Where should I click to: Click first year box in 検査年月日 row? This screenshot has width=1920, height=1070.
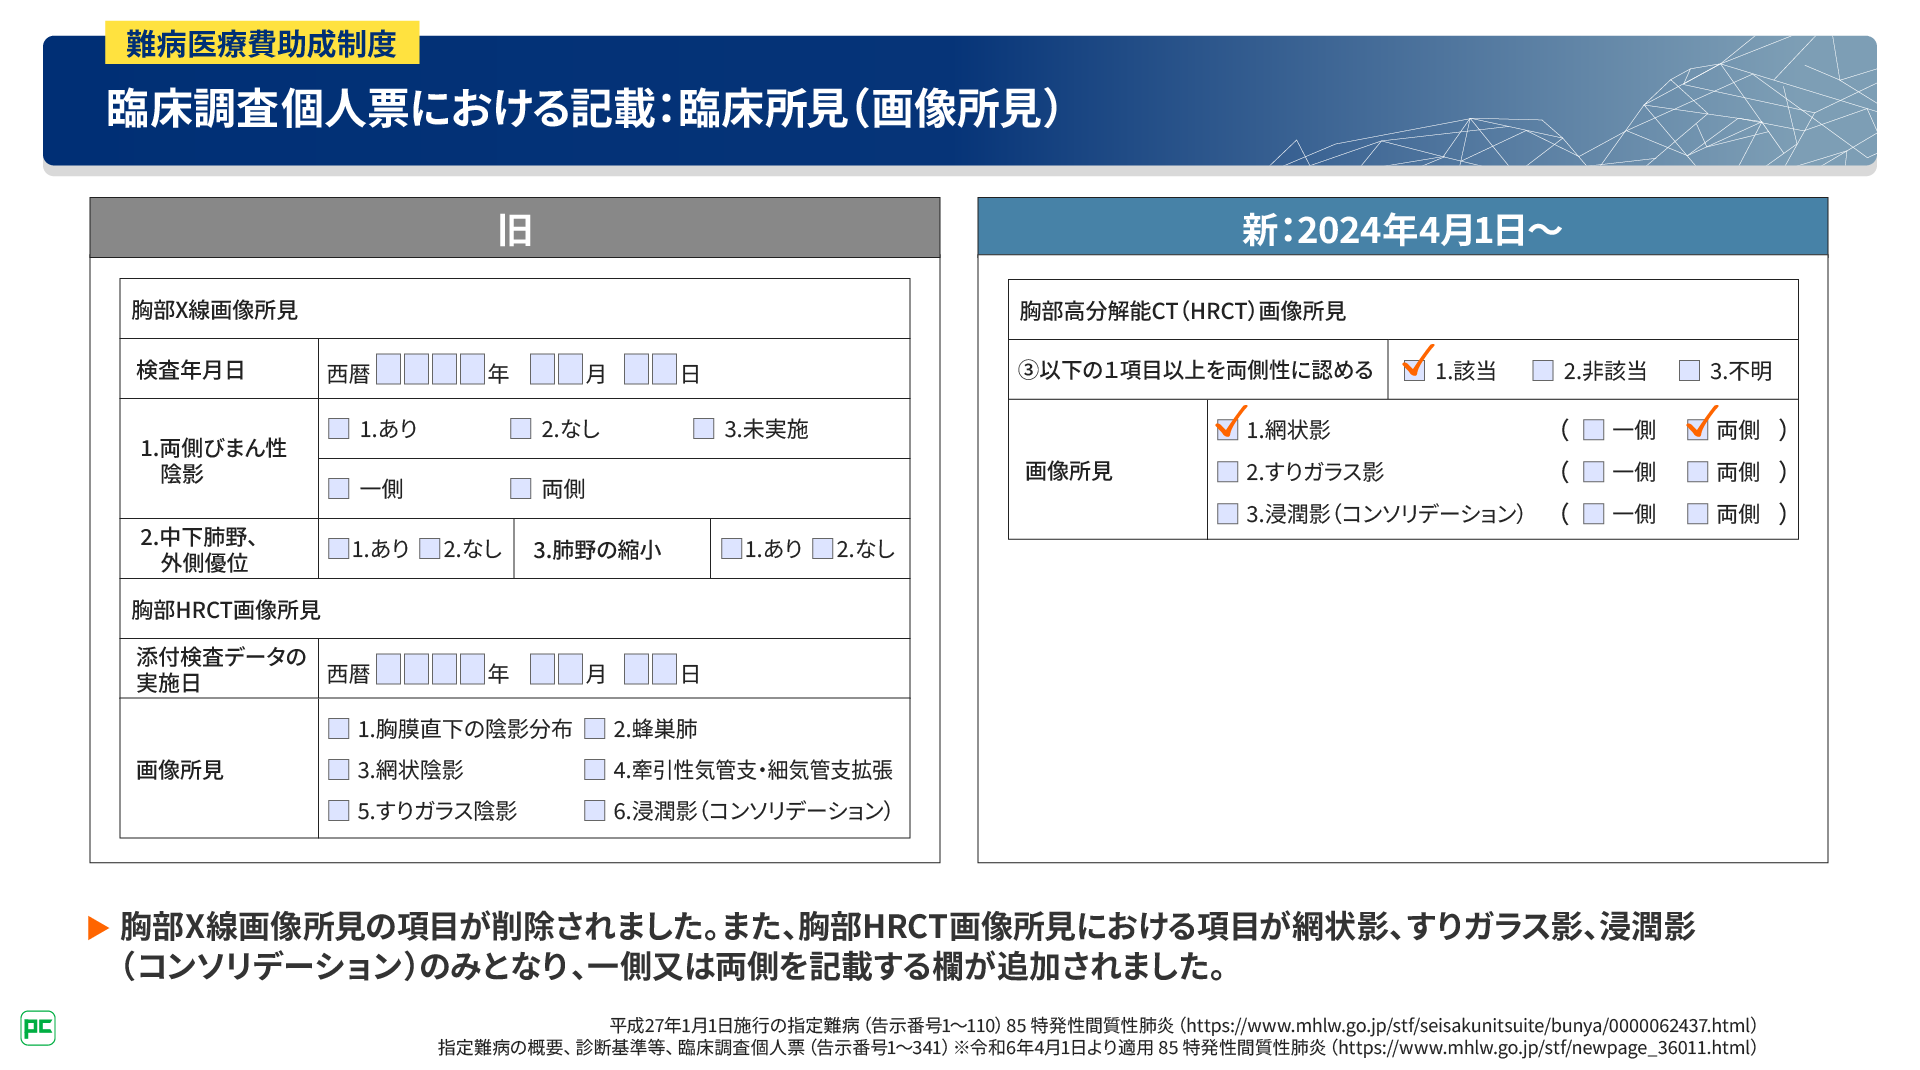pyautogui.click(x=389, y=370)
